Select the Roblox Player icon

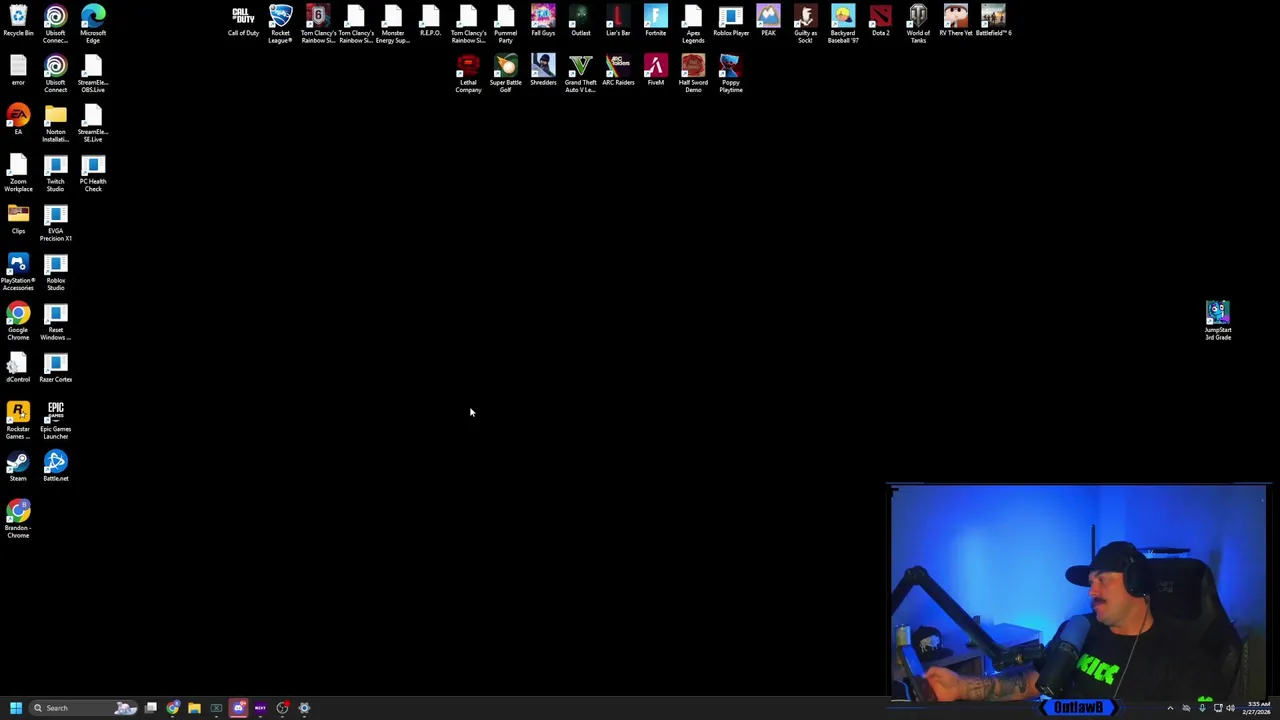[731, 21]
